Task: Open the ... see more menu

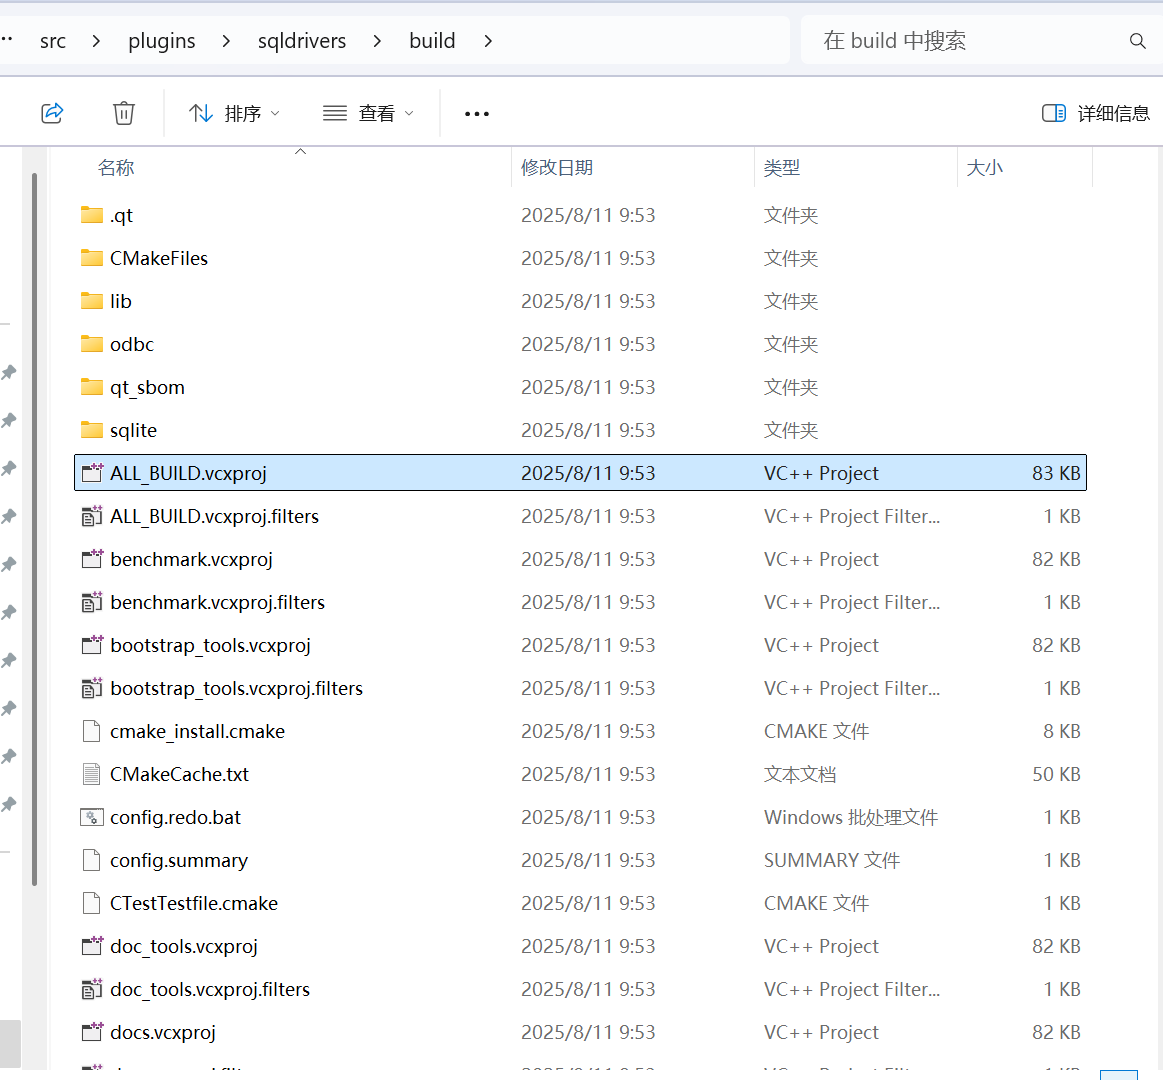Action: coord(477,113)
